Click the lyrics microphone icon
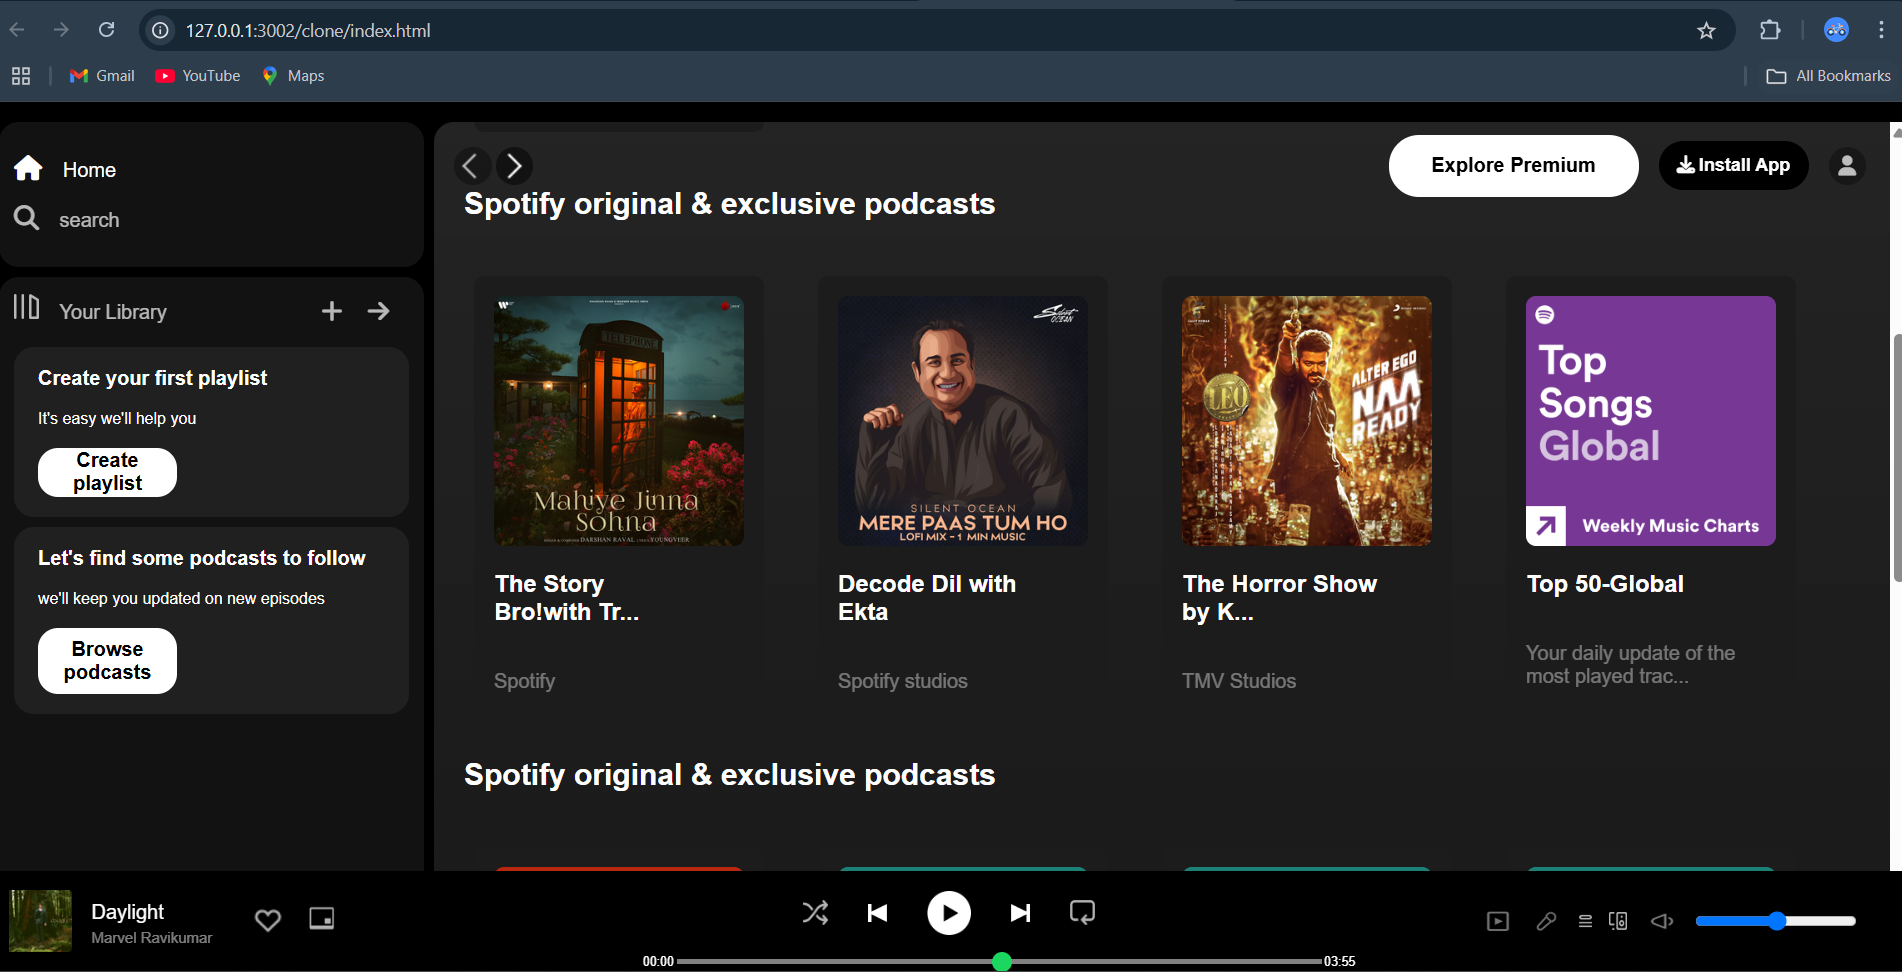Screen dimensions: 1902x972 point(1546,921)
